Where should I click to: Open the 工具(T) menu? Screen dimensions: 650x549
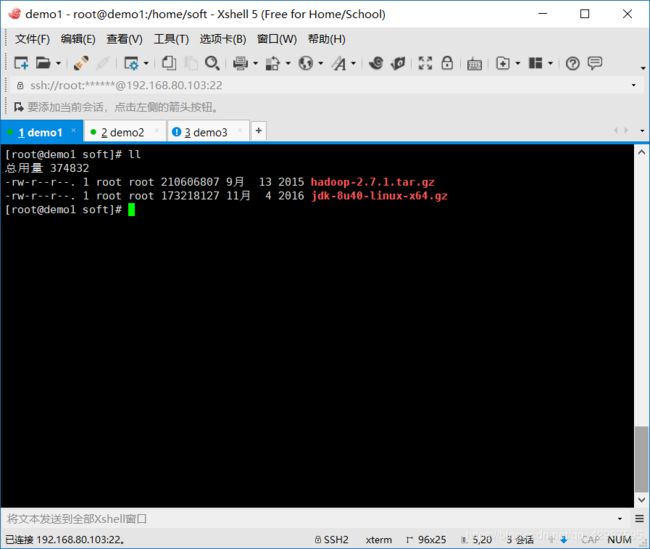tap(171, 39)
